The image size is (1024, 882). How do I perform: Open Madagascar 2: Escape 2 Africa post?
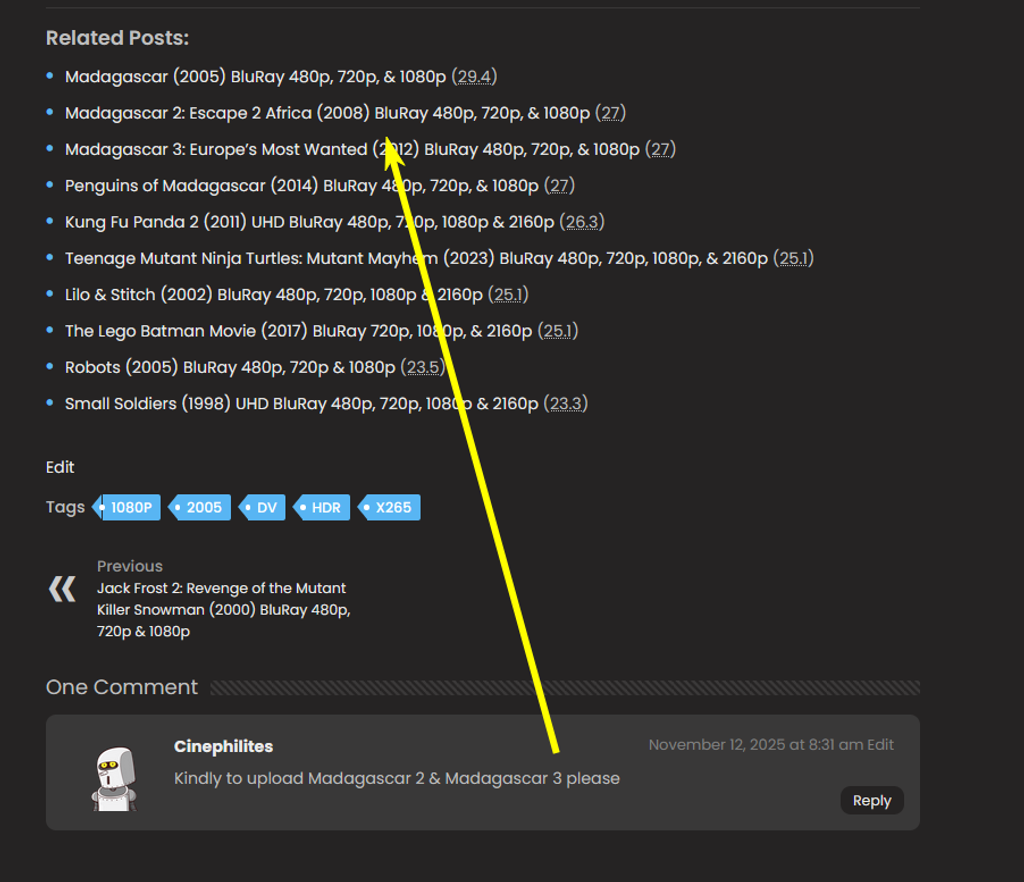coord(327,114)
